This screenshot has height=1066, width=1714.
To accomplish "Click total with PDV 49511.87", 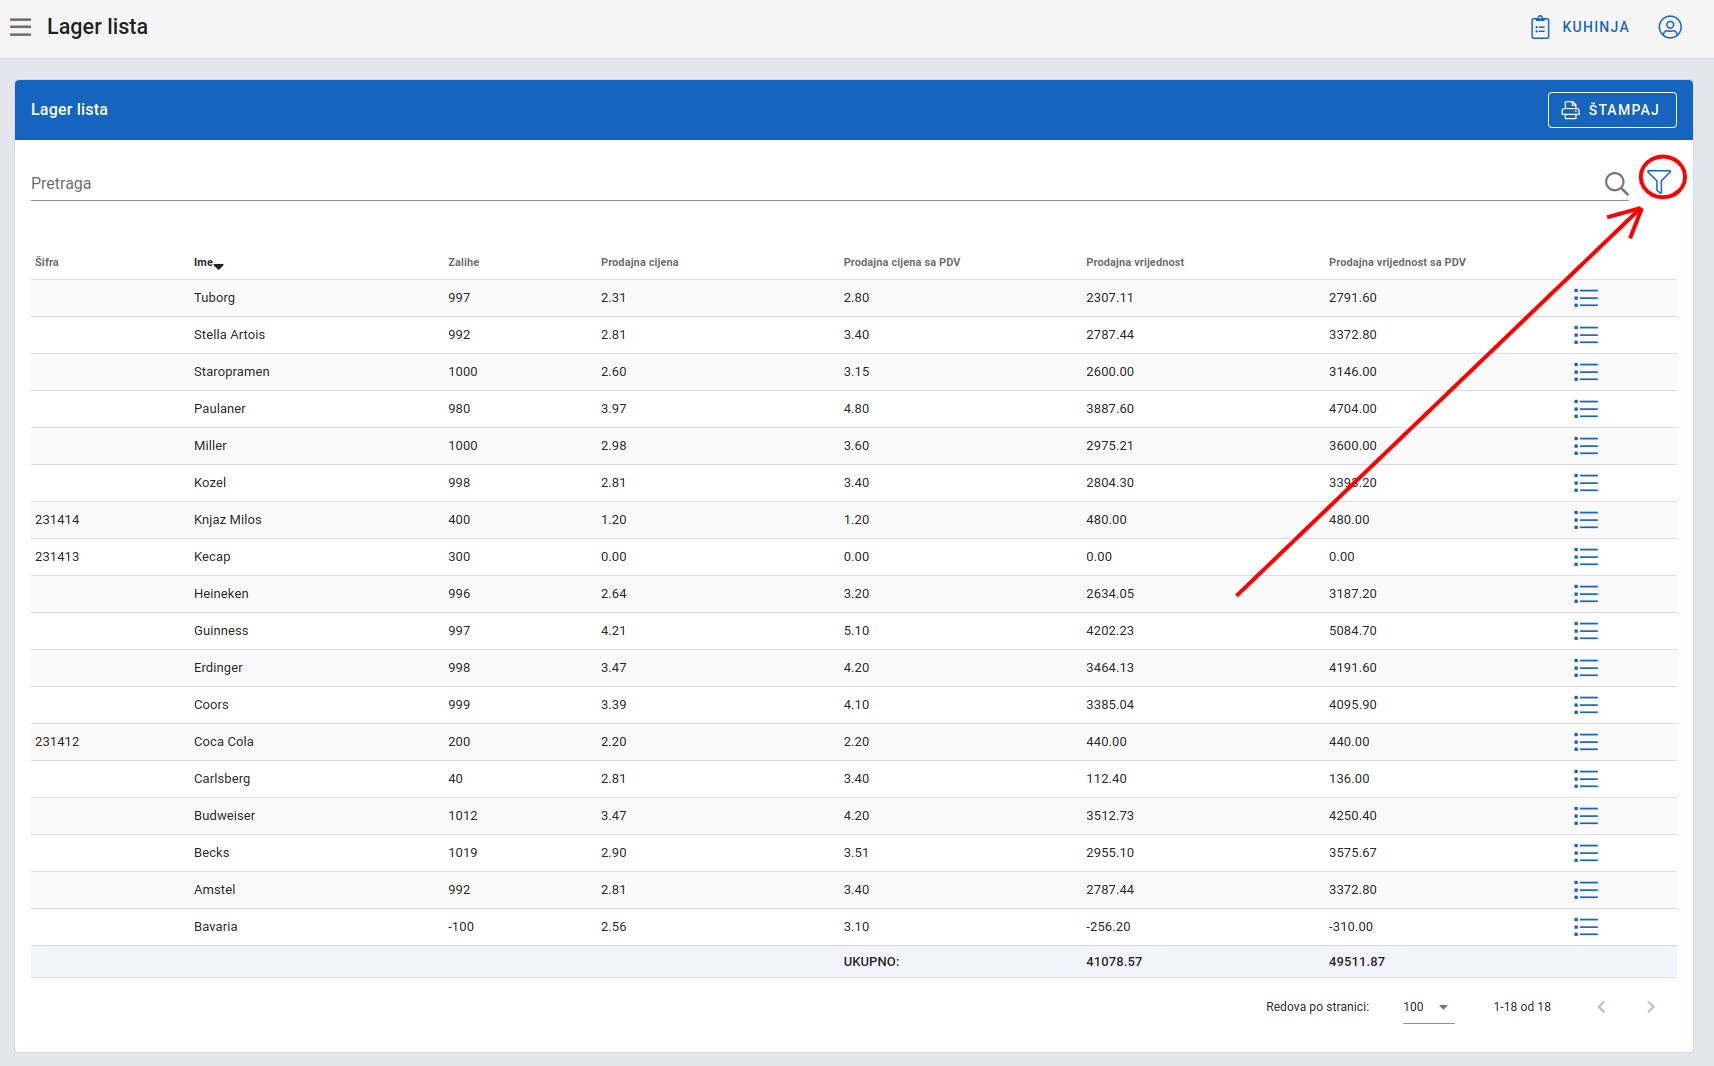I will (1357, 962).
